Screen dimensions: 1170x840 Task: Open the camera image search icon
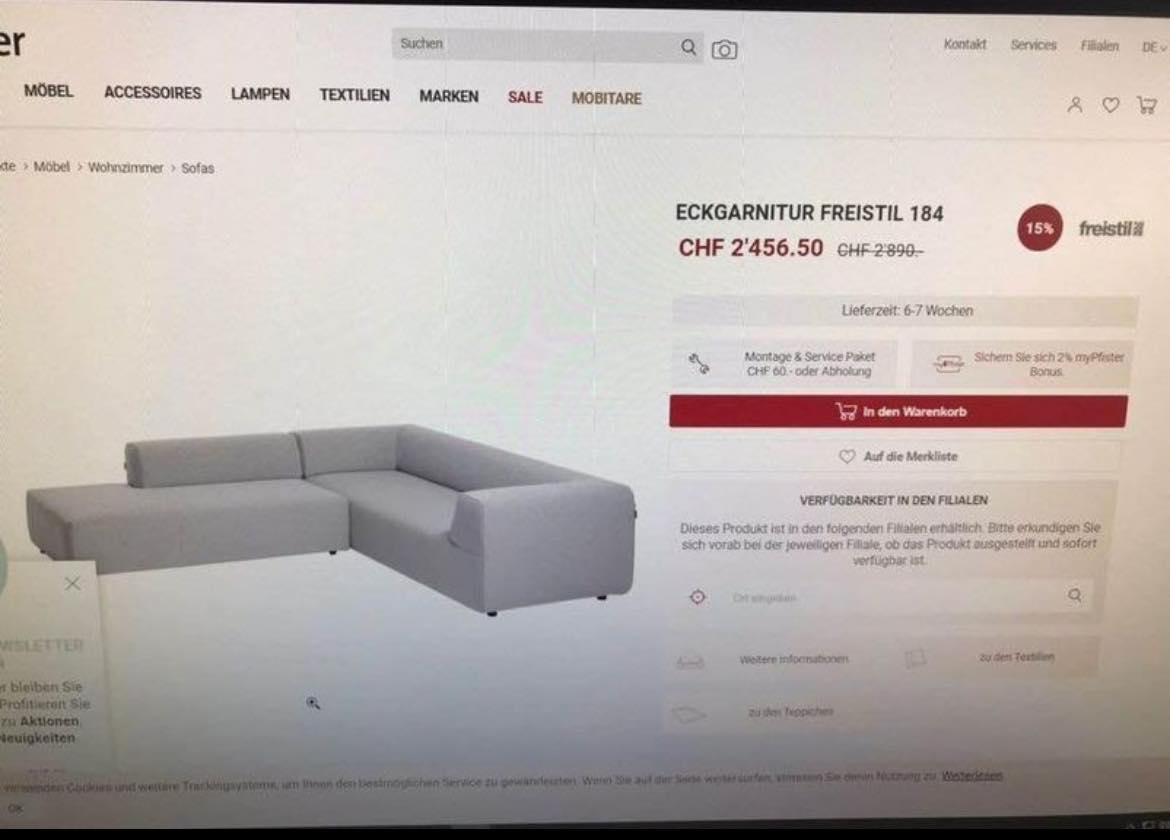tap(724, 50)
